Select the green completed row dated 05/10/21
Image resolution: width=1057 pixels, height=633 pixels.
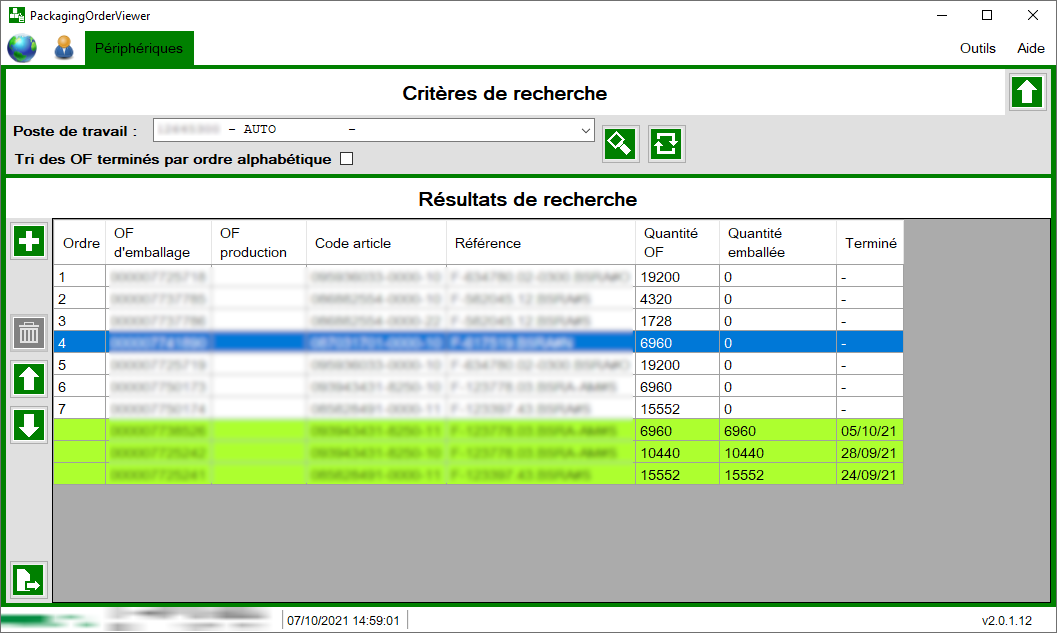click(x=400, y=431)
